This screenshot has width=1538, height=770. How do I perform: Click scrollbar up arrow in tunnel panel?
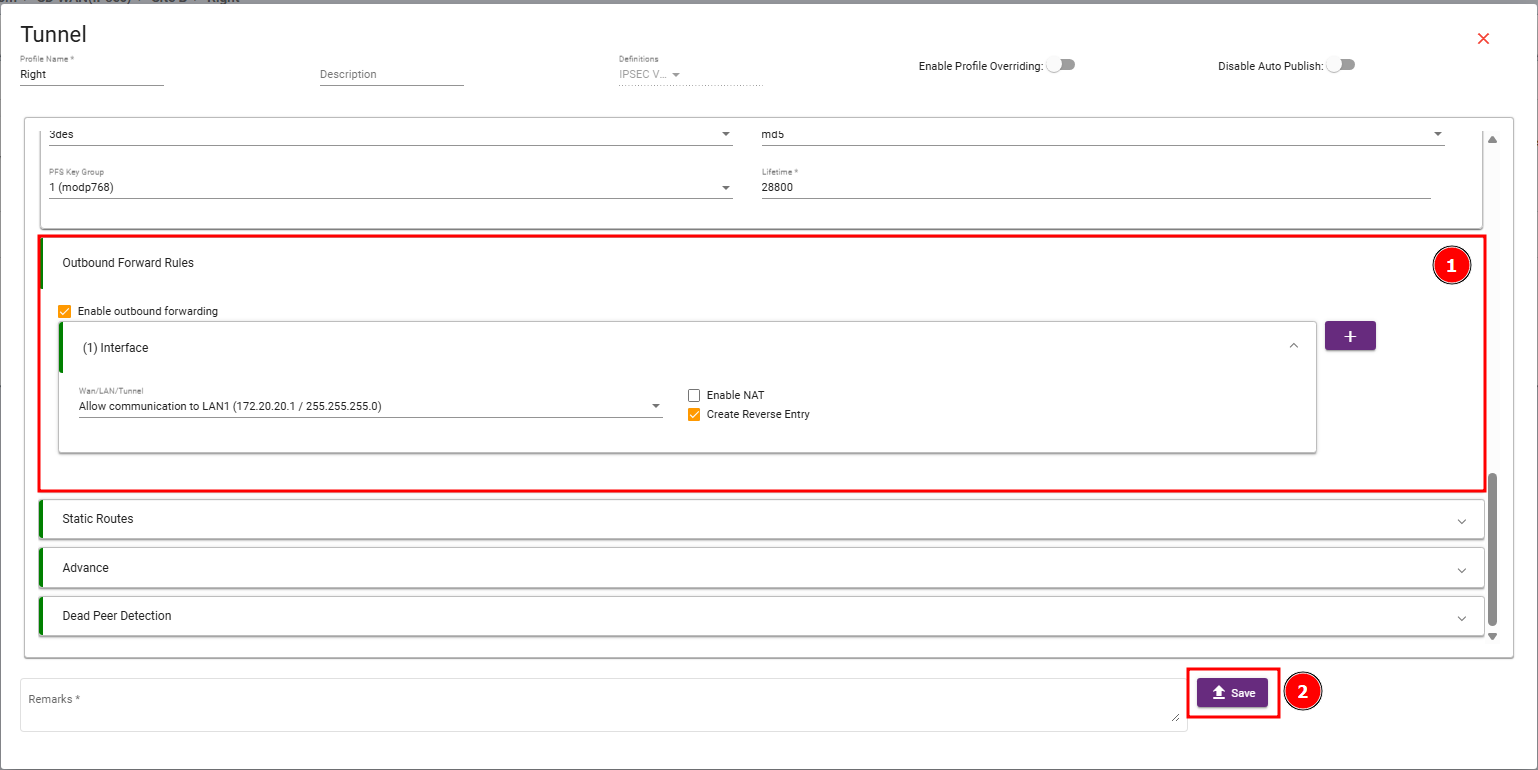(1493, 139)
